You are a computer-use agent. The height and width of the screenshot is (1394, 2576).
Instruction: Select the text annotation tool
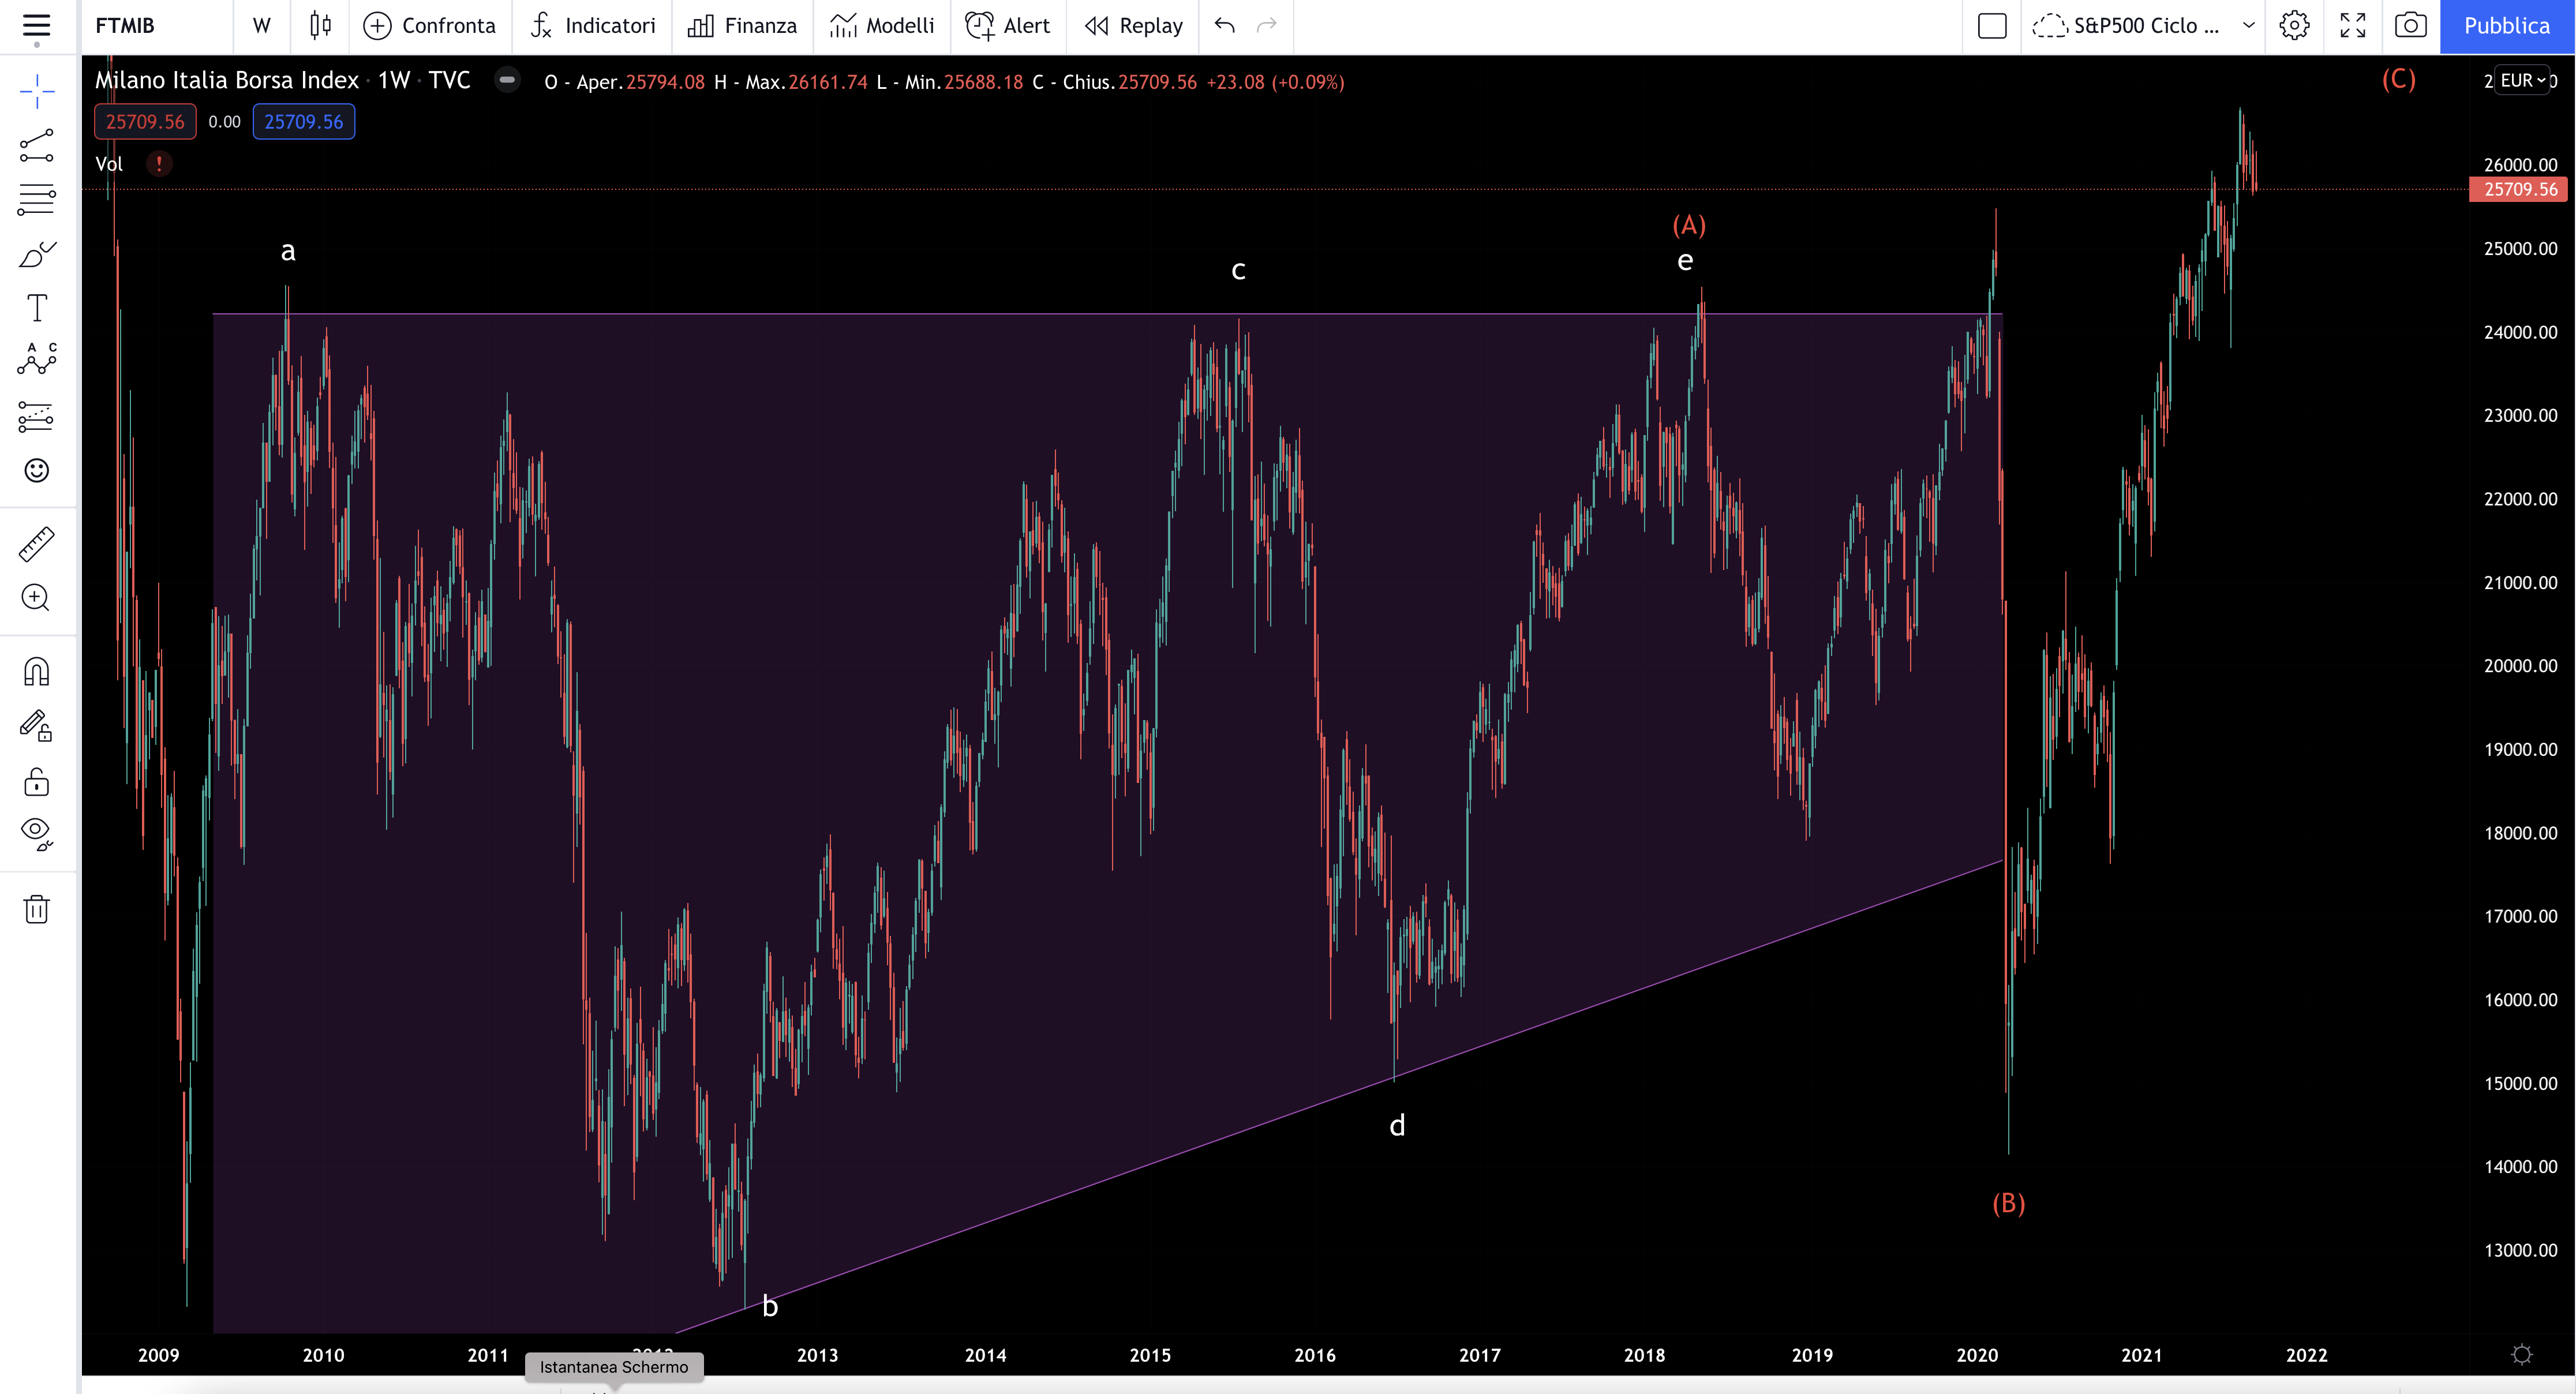[37, 308]
